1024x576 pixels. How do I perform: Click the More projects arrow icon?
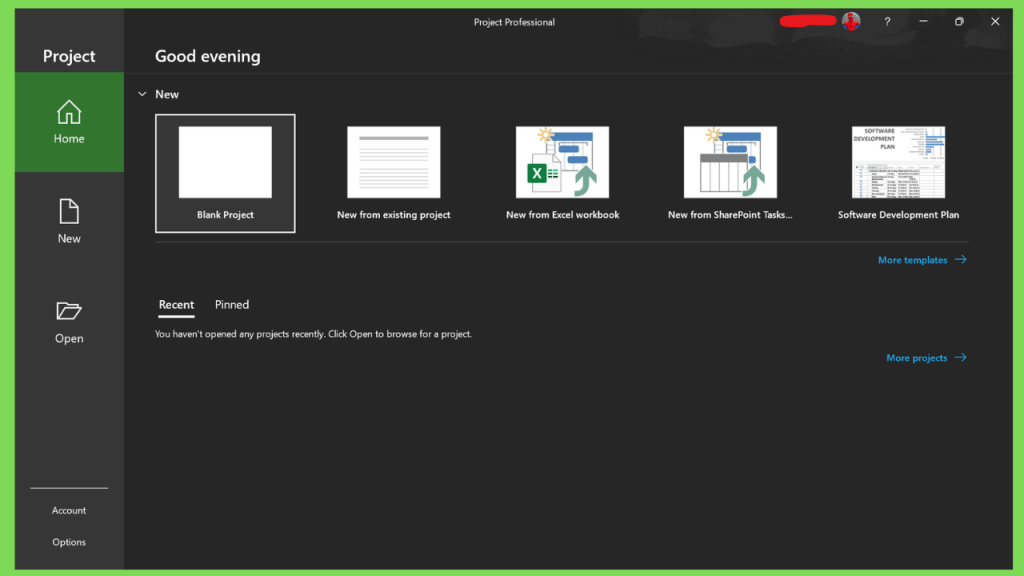coord(961,358)
